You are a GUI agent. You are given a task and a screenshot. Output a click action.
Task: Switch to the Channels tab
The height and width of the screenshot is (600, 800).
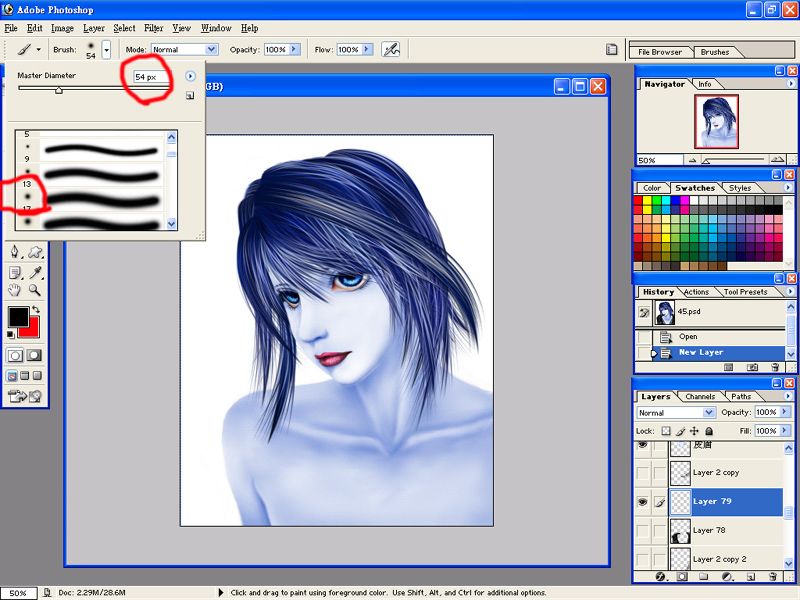[x=700, y=396]
